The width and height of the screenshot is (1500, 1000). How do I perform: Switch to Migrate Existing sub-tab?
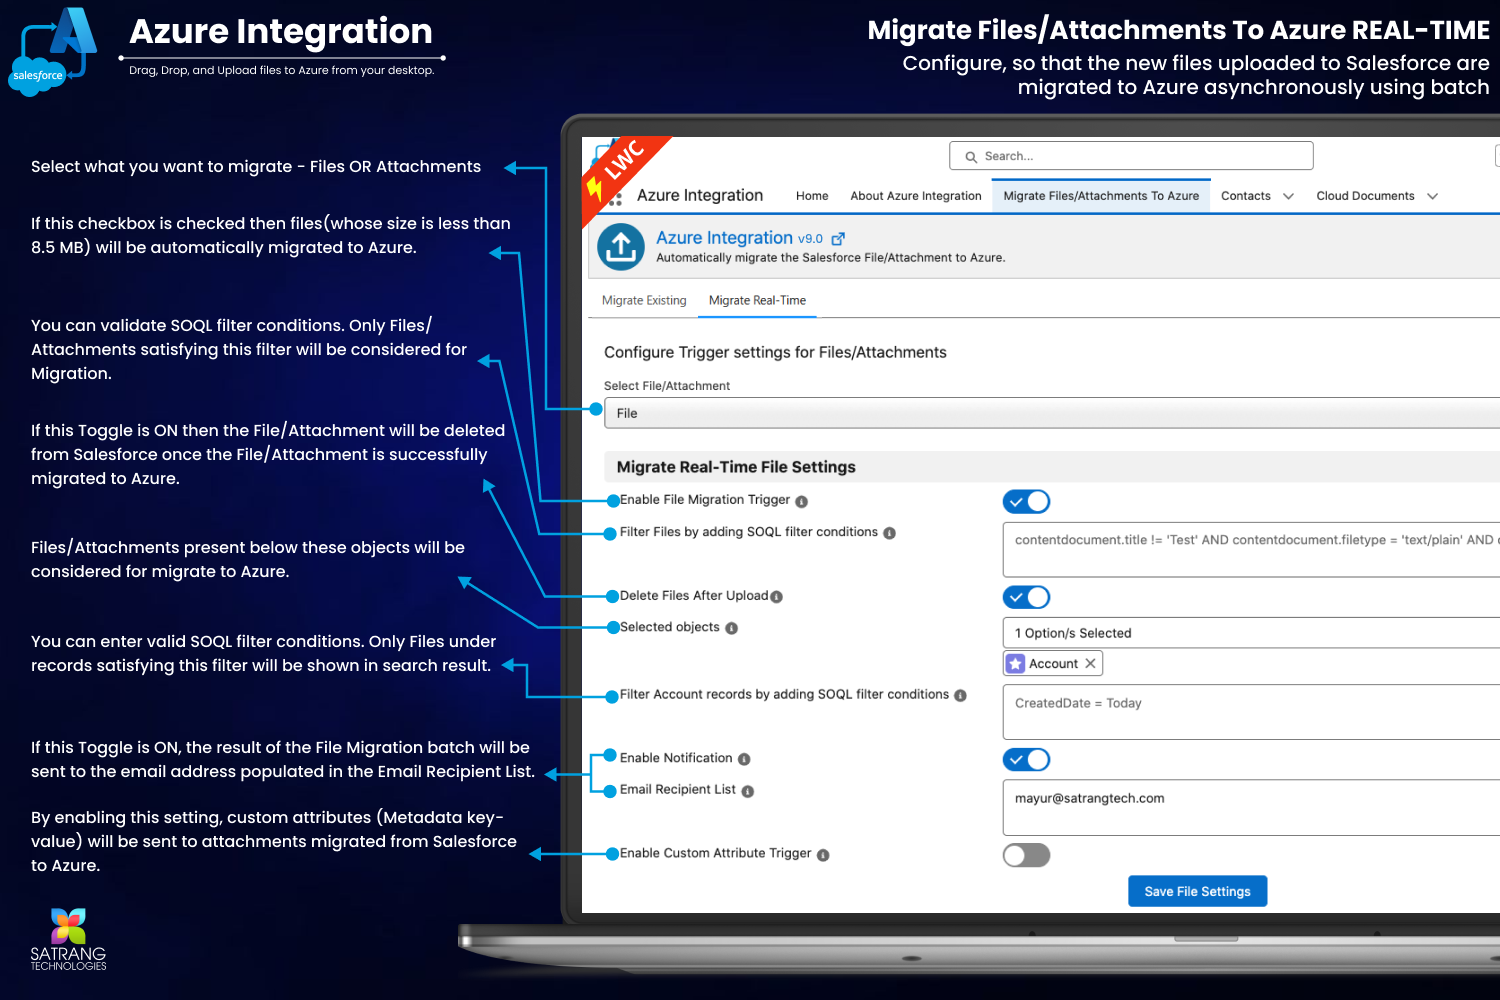click(x=644, y=300)
